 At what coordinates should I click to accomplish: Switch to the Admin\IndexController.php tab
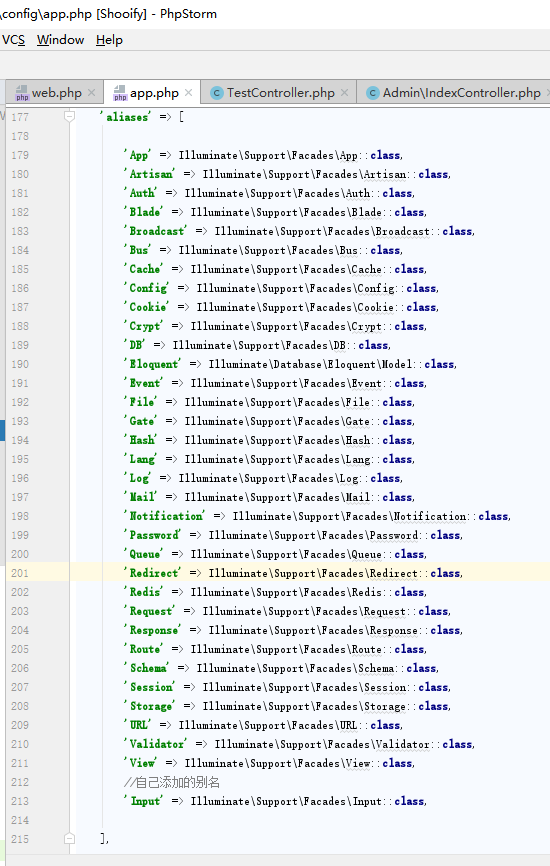click(x=462, y=93)
